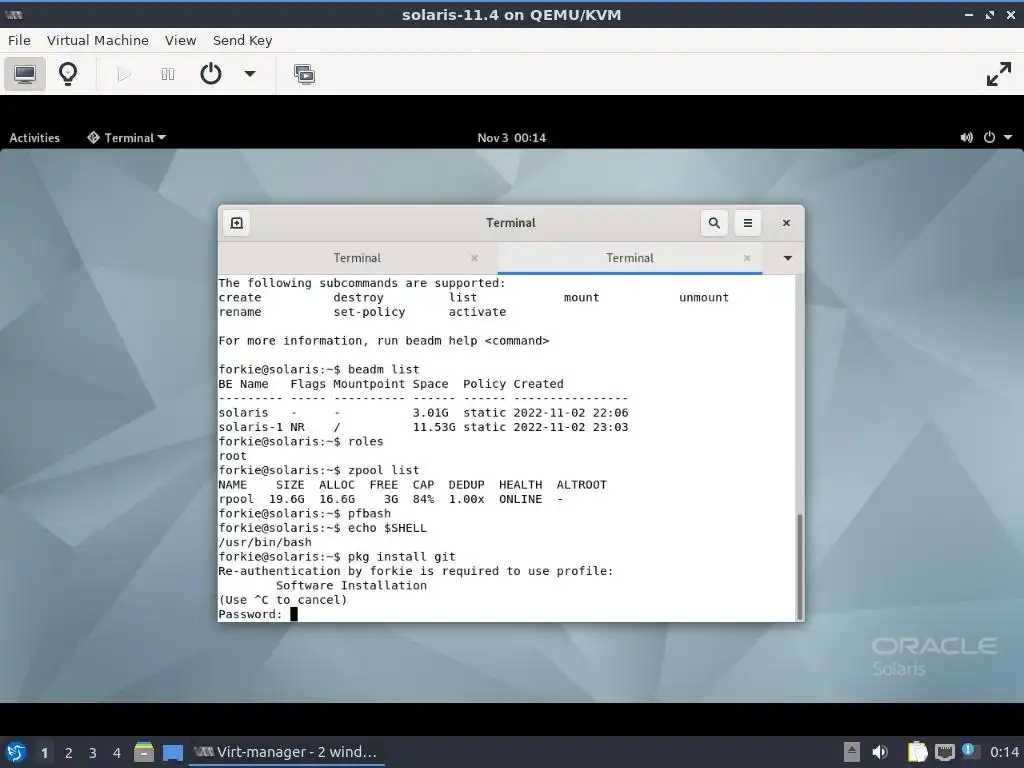Open the Send Key menu

(x=242, y=40)
